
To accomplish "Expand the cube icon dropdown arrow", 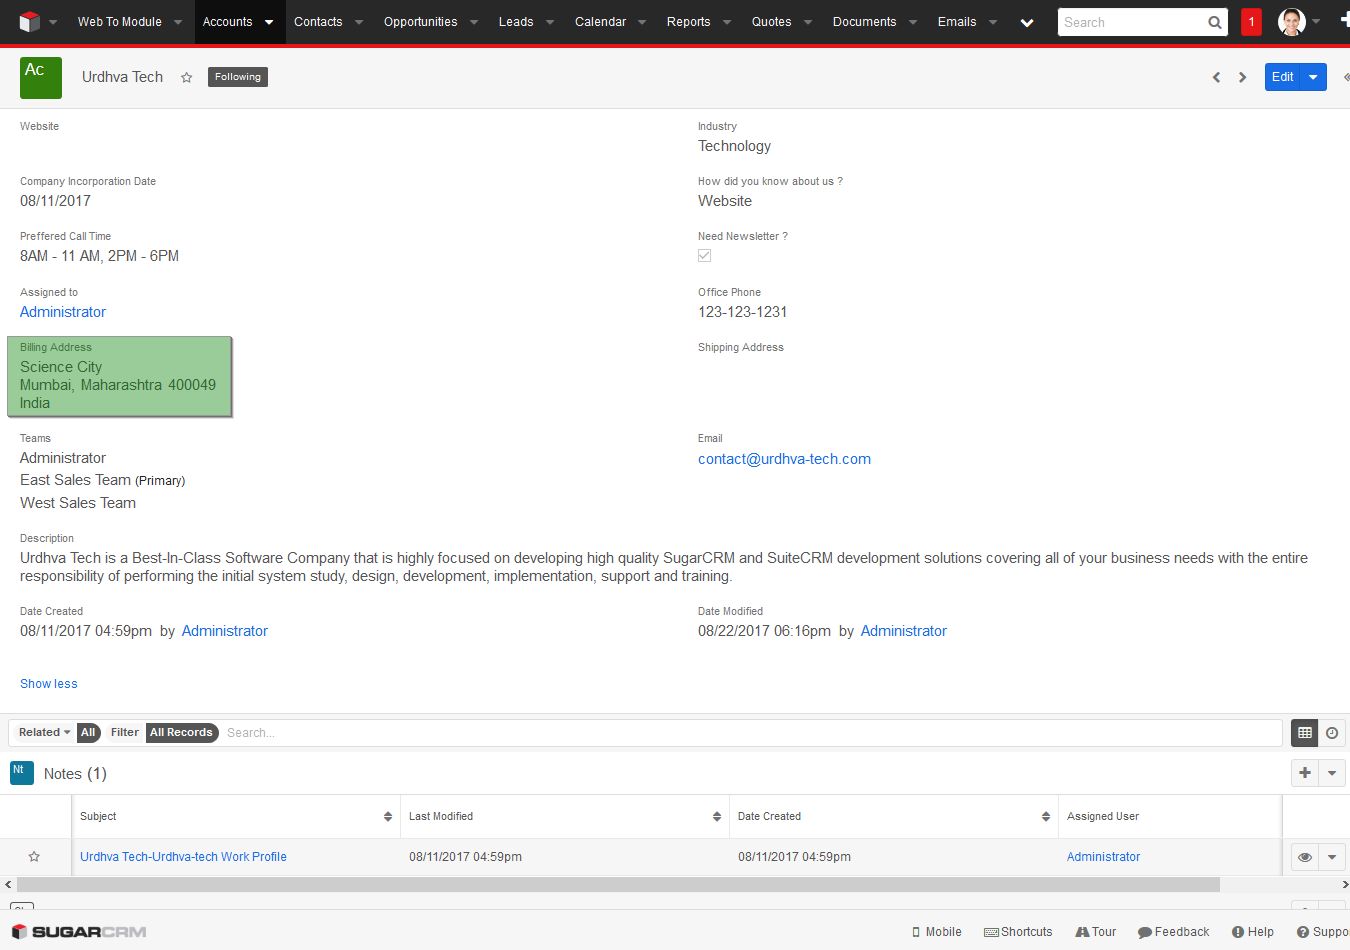I will click(53, 22).
